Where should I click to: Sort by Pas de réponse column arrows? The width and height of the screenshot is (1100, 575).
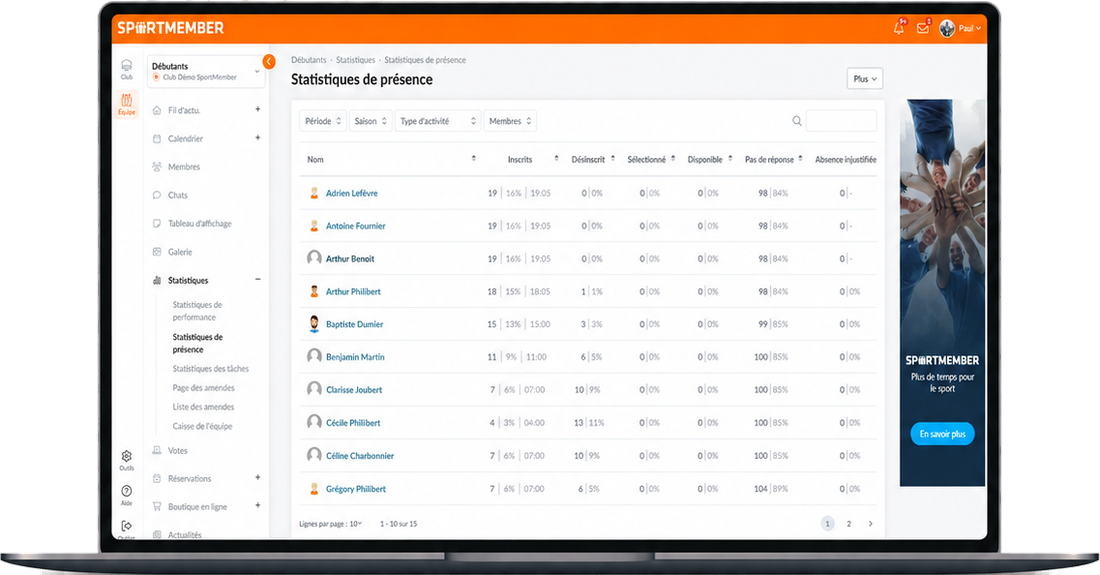click(x=800, y=159)
